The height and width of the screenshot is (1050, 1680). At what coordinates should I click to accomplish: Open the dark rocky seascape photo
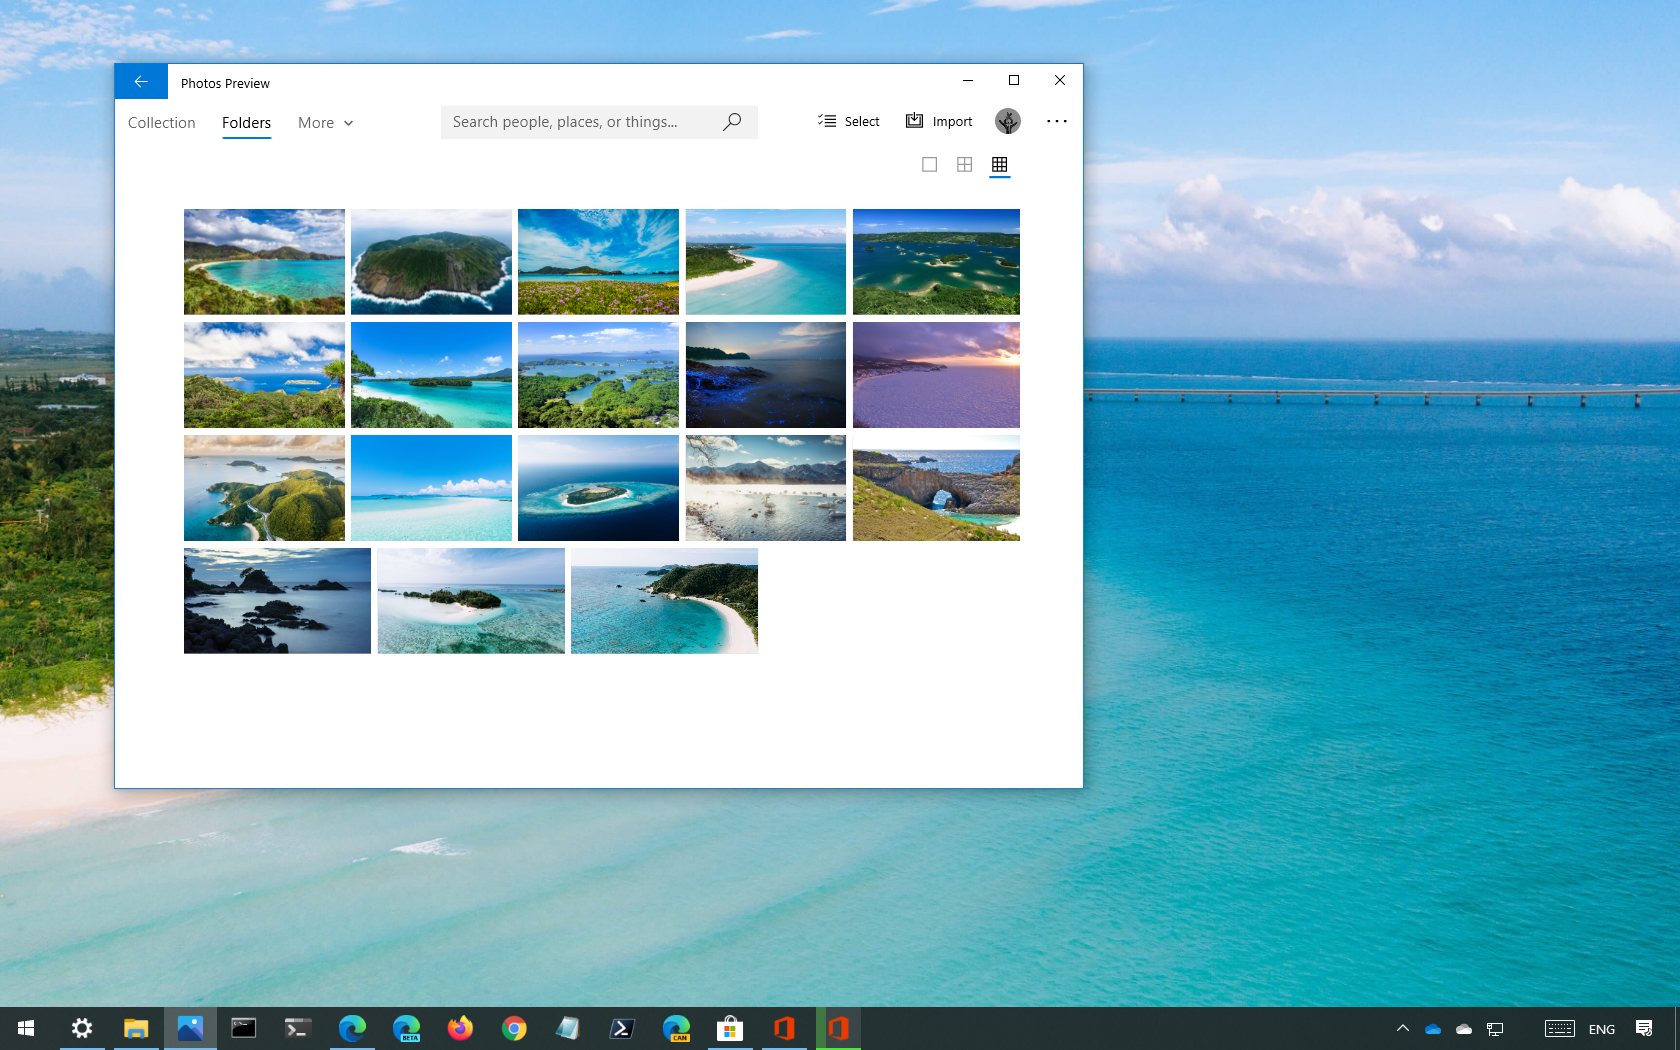(x=277, y=601)
